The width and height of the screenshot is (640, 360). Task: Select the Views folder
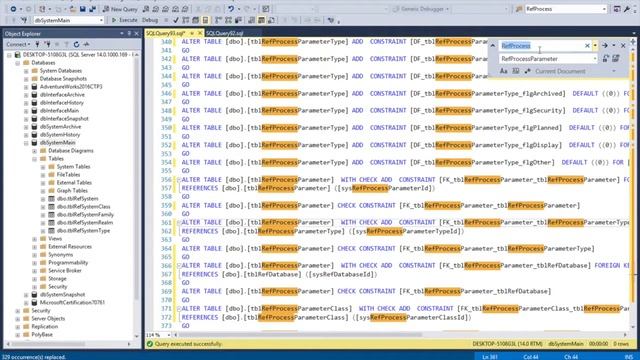(x=55, y=239)
